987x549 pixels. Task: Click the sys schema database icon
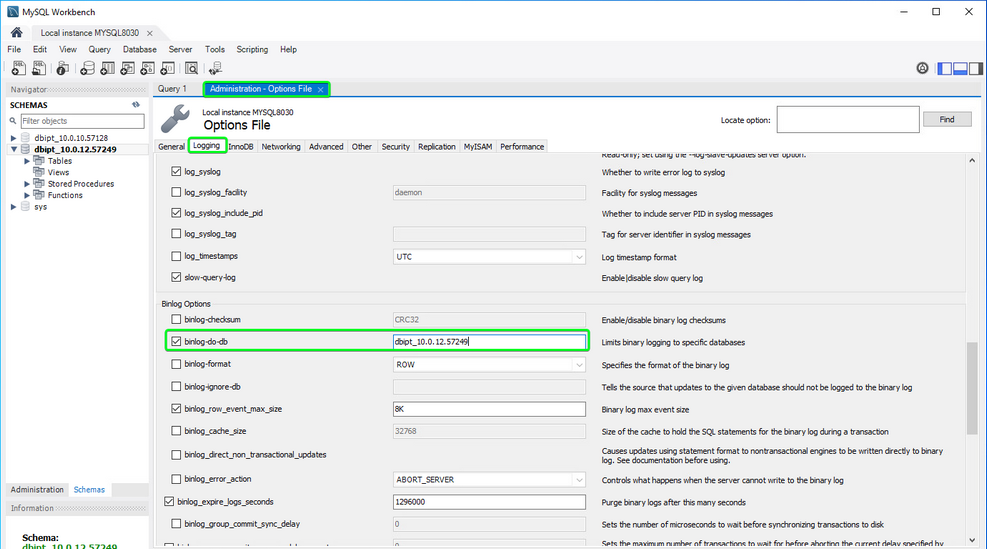26,207
